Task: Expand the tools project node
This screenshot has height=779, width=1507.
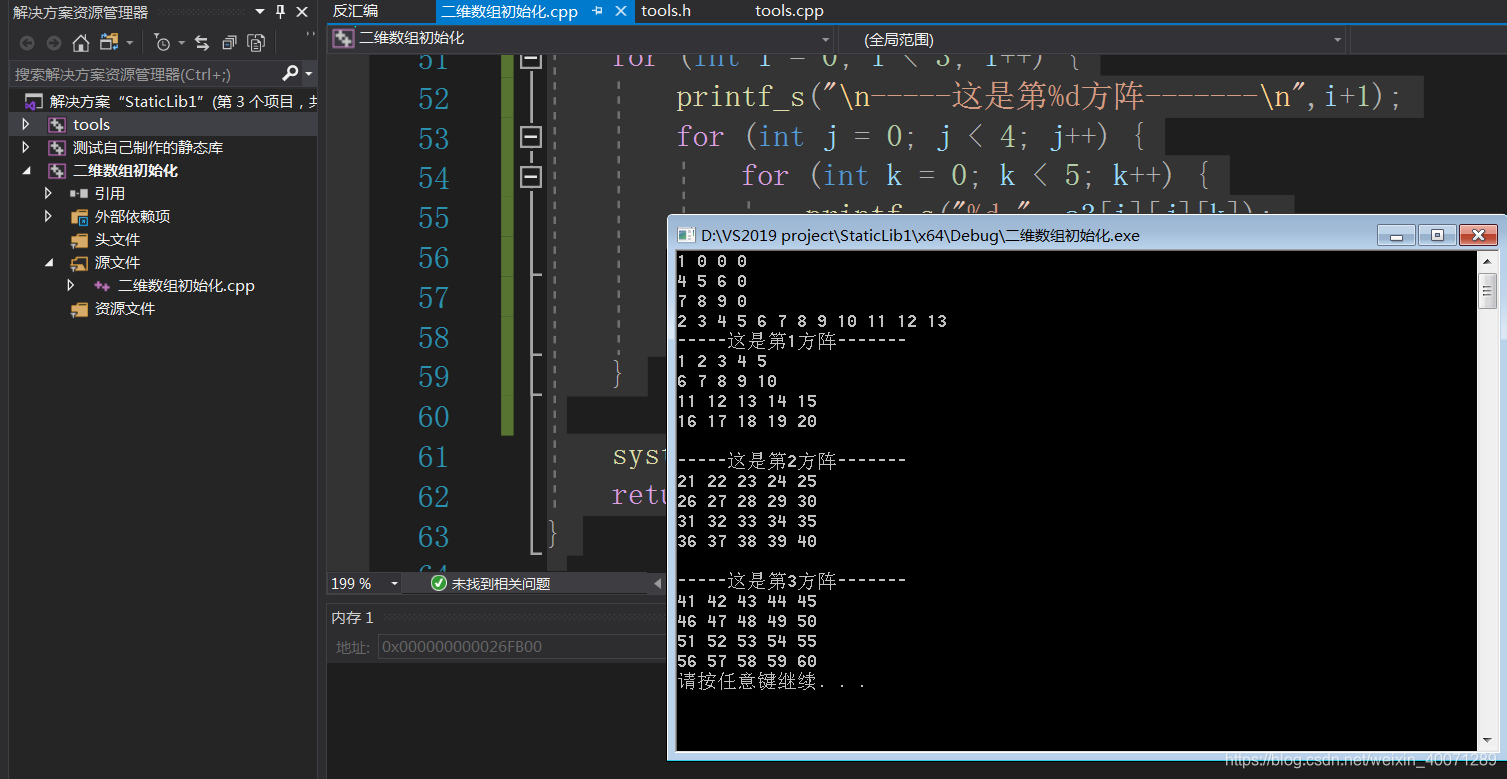Action: (x=26, y=125)
